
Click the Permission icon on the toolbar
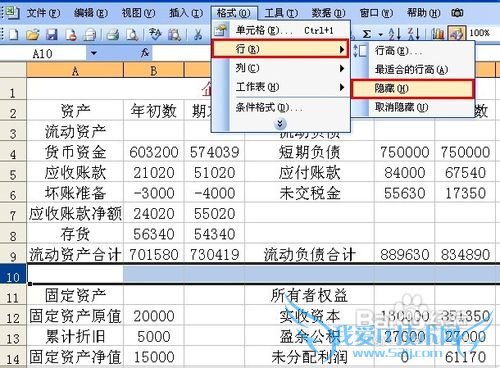71,34
